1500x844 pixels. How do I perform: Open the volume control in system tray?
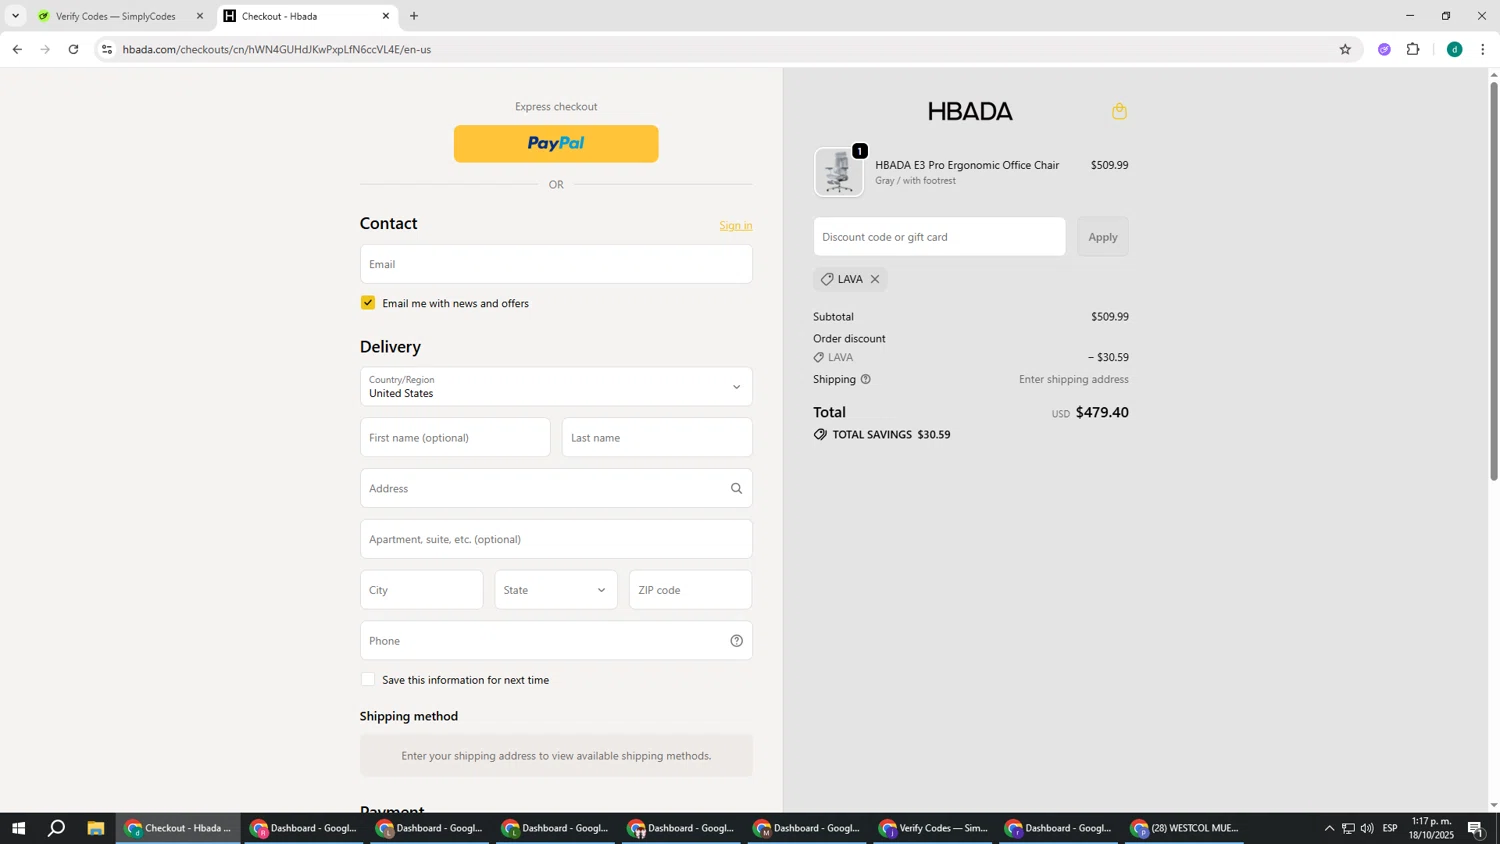[1367, 828]
